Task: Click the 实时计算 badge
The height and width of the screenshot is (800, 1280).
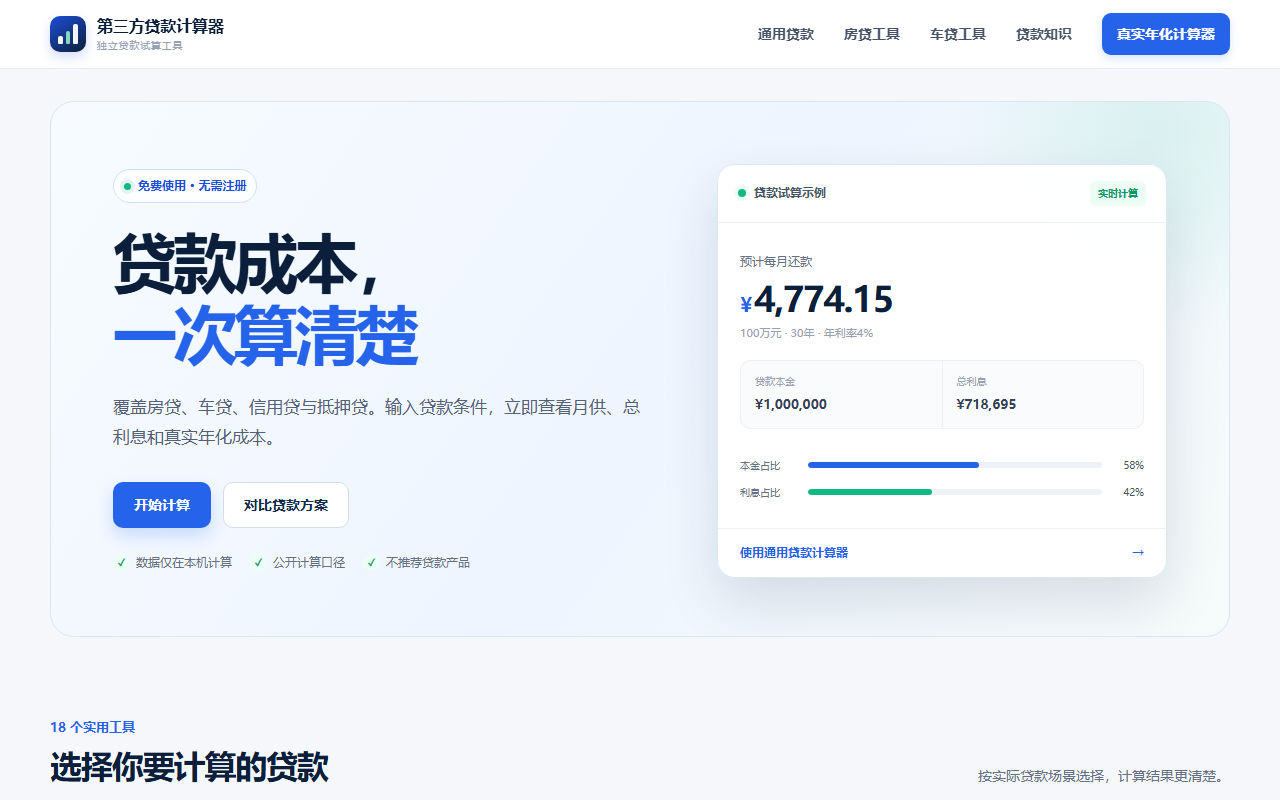Action: point(1118,193)
